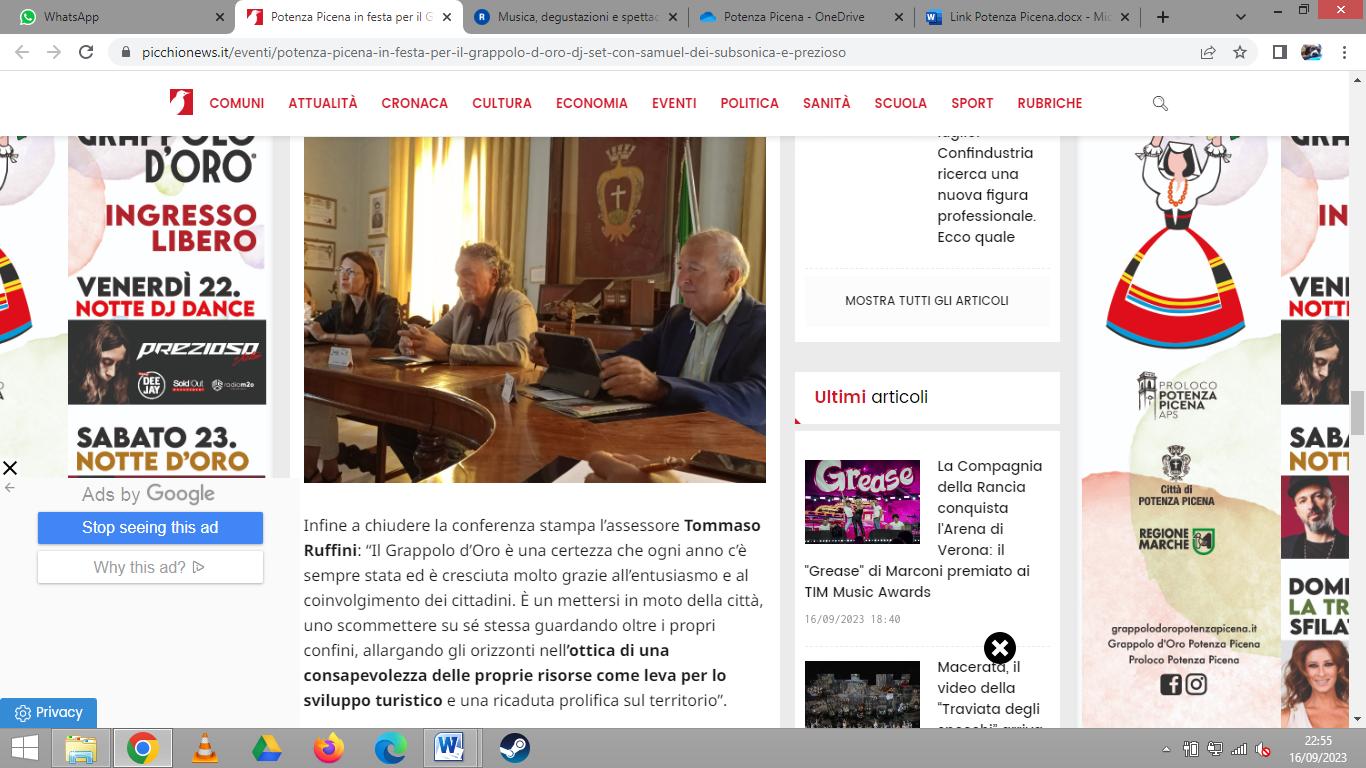1366x768 pixels.
Task: Open the site search magnifier icon
Action: point(1160,103)
